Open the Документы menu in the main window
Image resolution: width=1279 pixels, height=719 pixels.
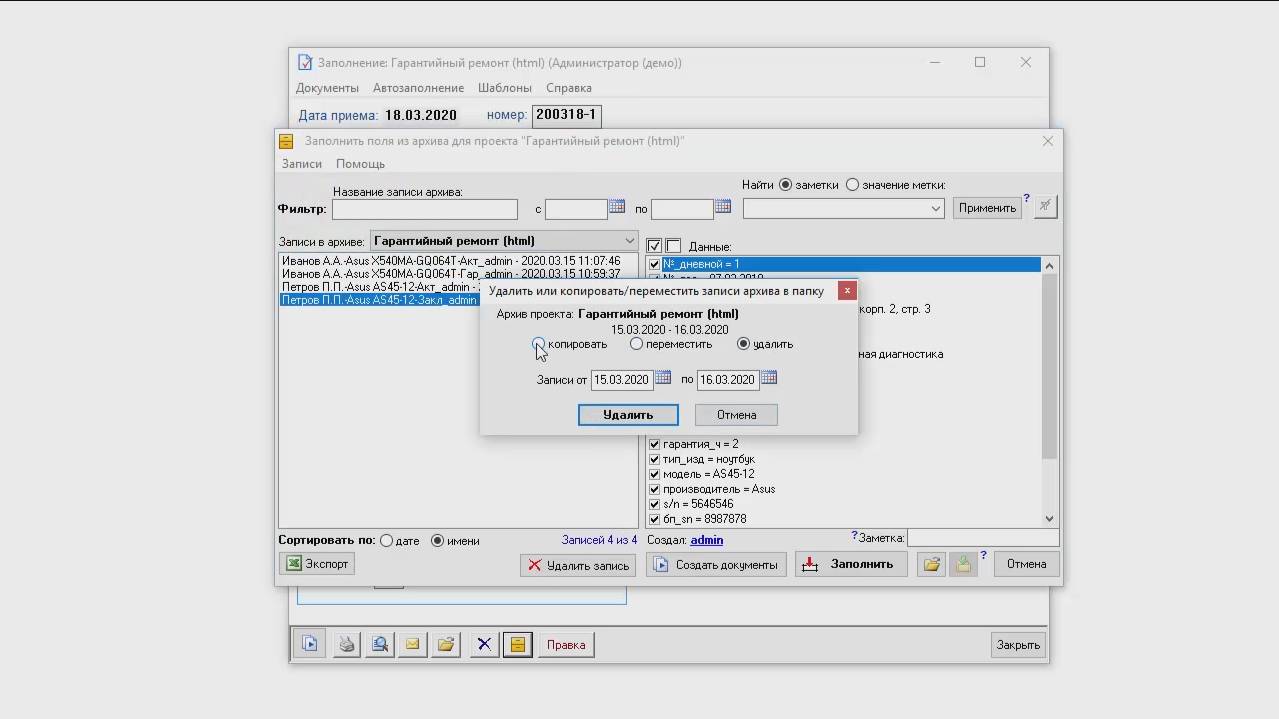coord(327,88)
